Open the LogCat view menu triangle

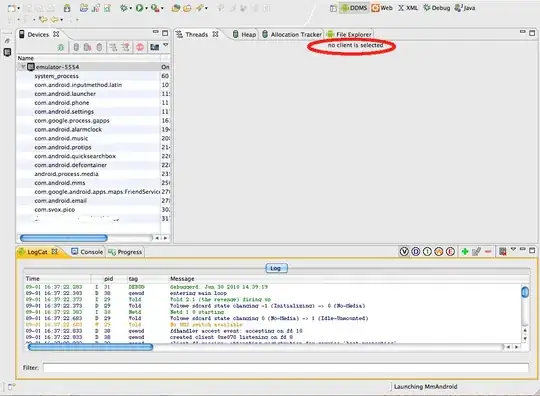[513, 249]
